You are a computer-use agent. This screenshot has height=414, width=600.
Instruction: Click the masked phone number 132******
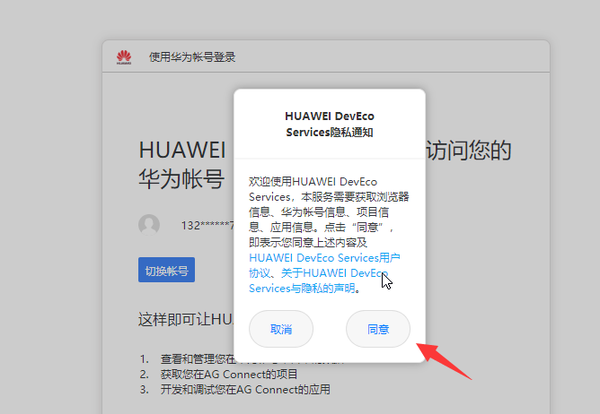(207, 225)
